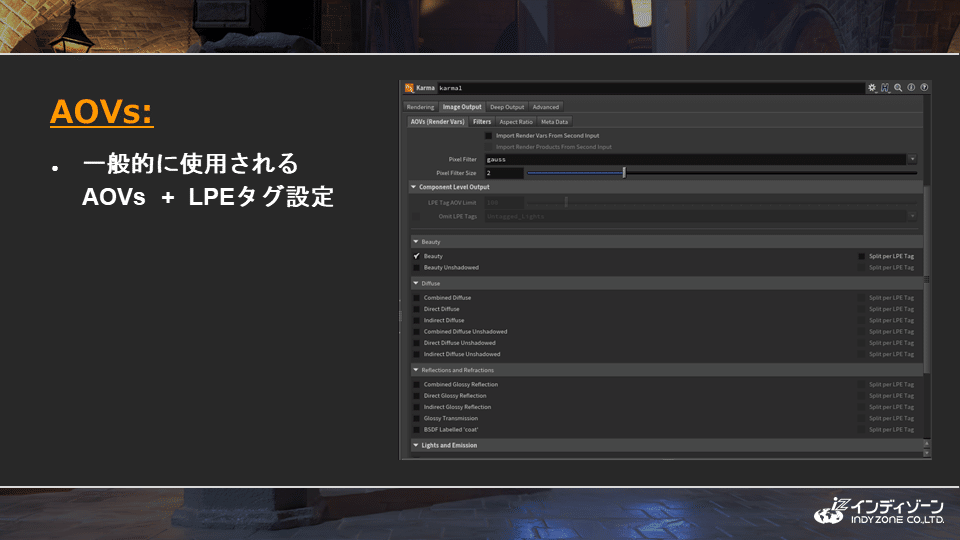Switch to the Filters subtab
This screenshot has height=540, width=960.
click(x=482, y=122)
